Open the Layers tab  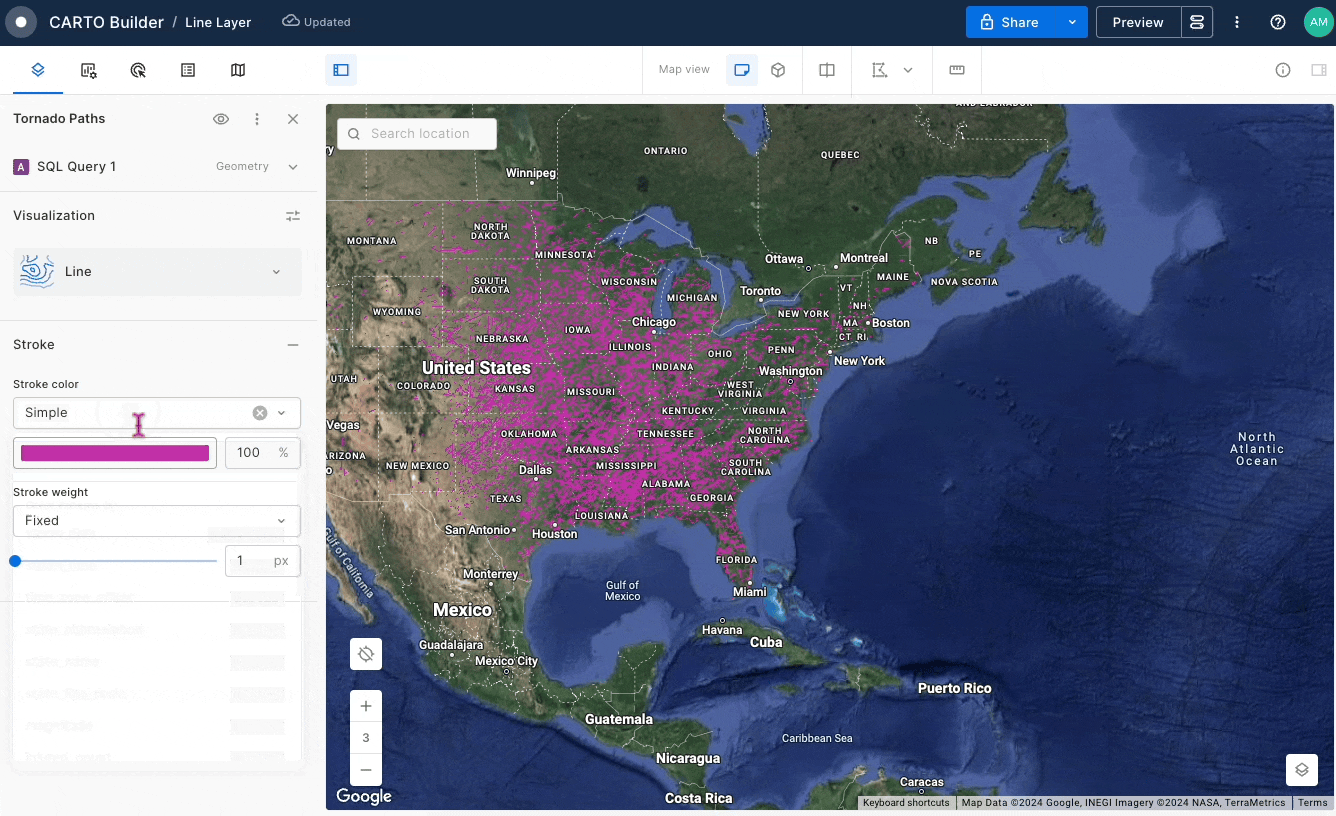tap(38, 70)
